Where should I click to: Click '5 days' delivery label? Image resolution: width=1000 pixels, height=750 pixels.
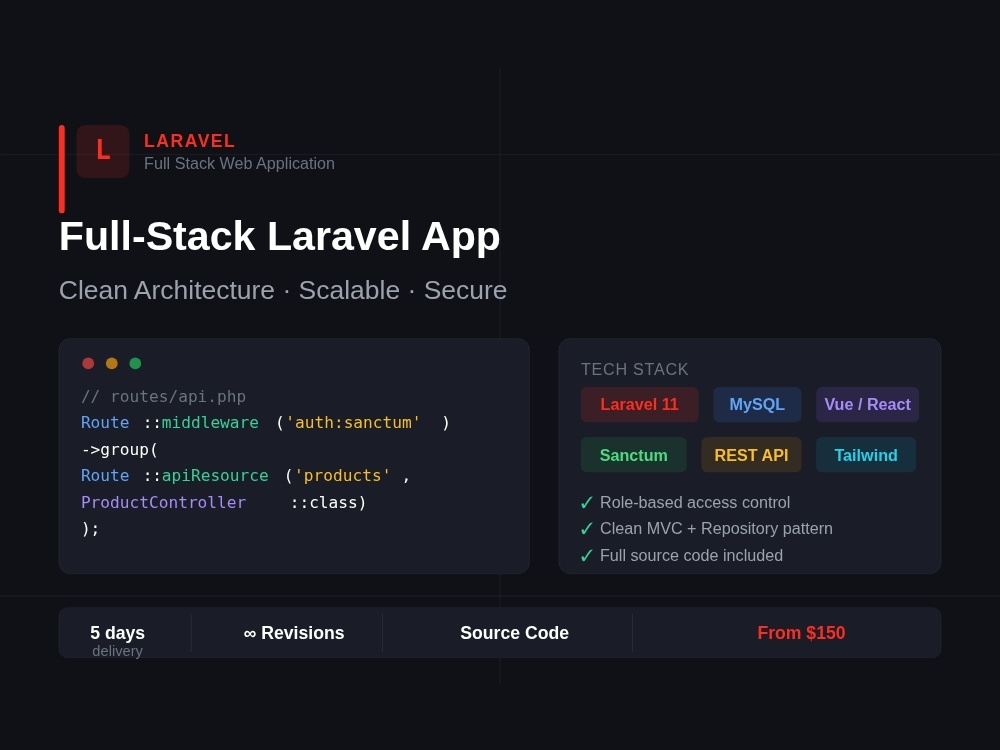(x=117, y=633)
